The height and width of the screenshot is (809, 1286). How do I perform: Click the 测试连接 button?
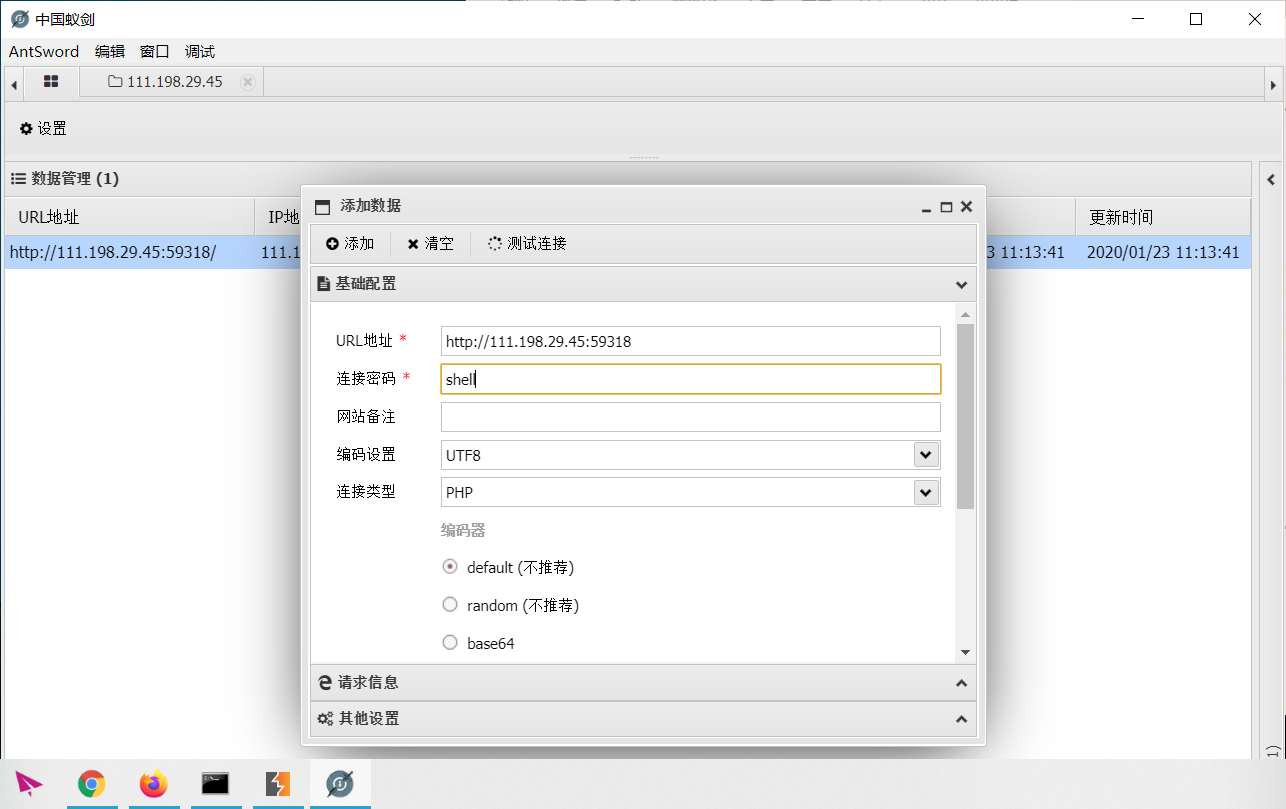(527, 244)
